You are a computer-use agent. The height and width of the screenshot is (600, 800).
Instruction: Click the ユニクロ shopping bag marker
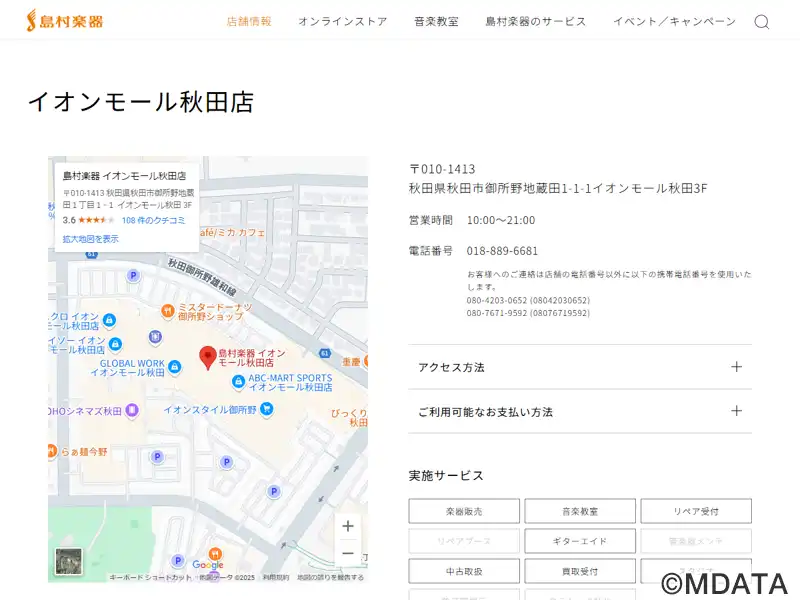tap(109, 320)
